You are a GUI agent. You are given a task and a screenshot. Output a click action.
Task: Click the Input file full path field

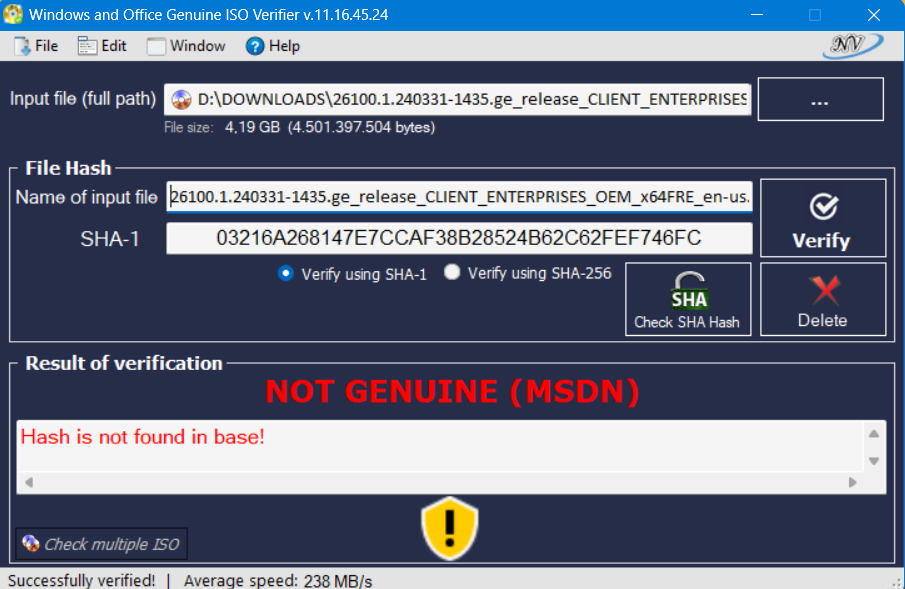(x=457, y=99)
